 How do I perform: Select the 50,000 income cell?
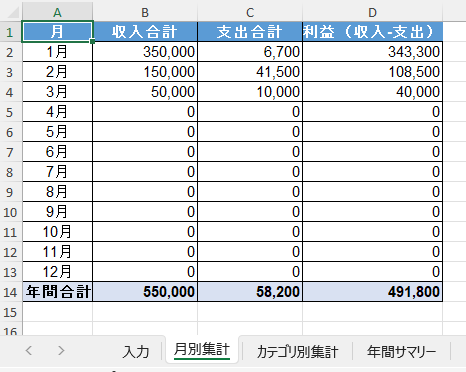pyautogui.click(x=145, y=92)
